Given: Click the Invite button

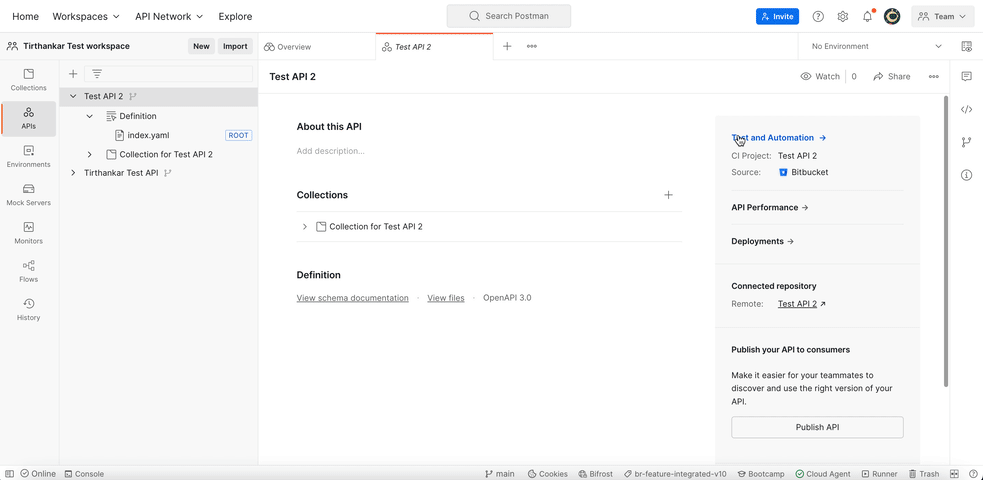Looking at the screenshot, I should (777, 17).
